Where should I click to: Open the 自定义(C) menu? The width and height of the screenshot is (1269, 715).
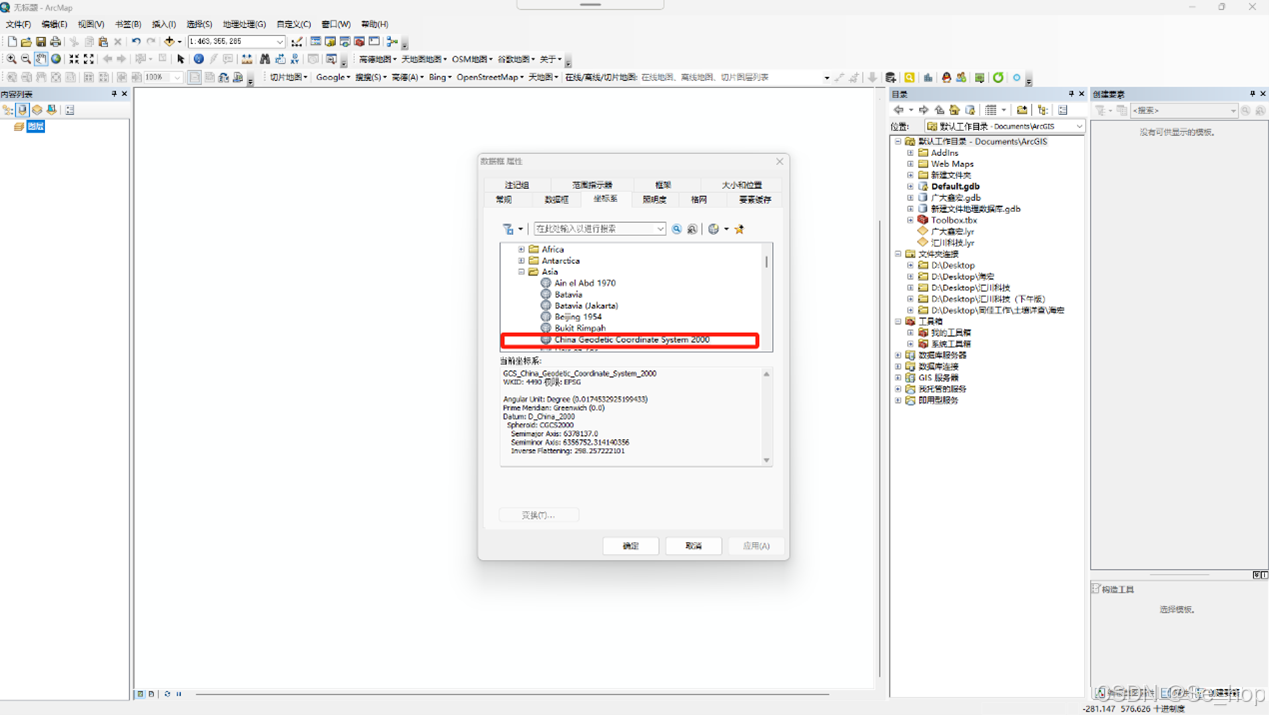coord(293,24)
